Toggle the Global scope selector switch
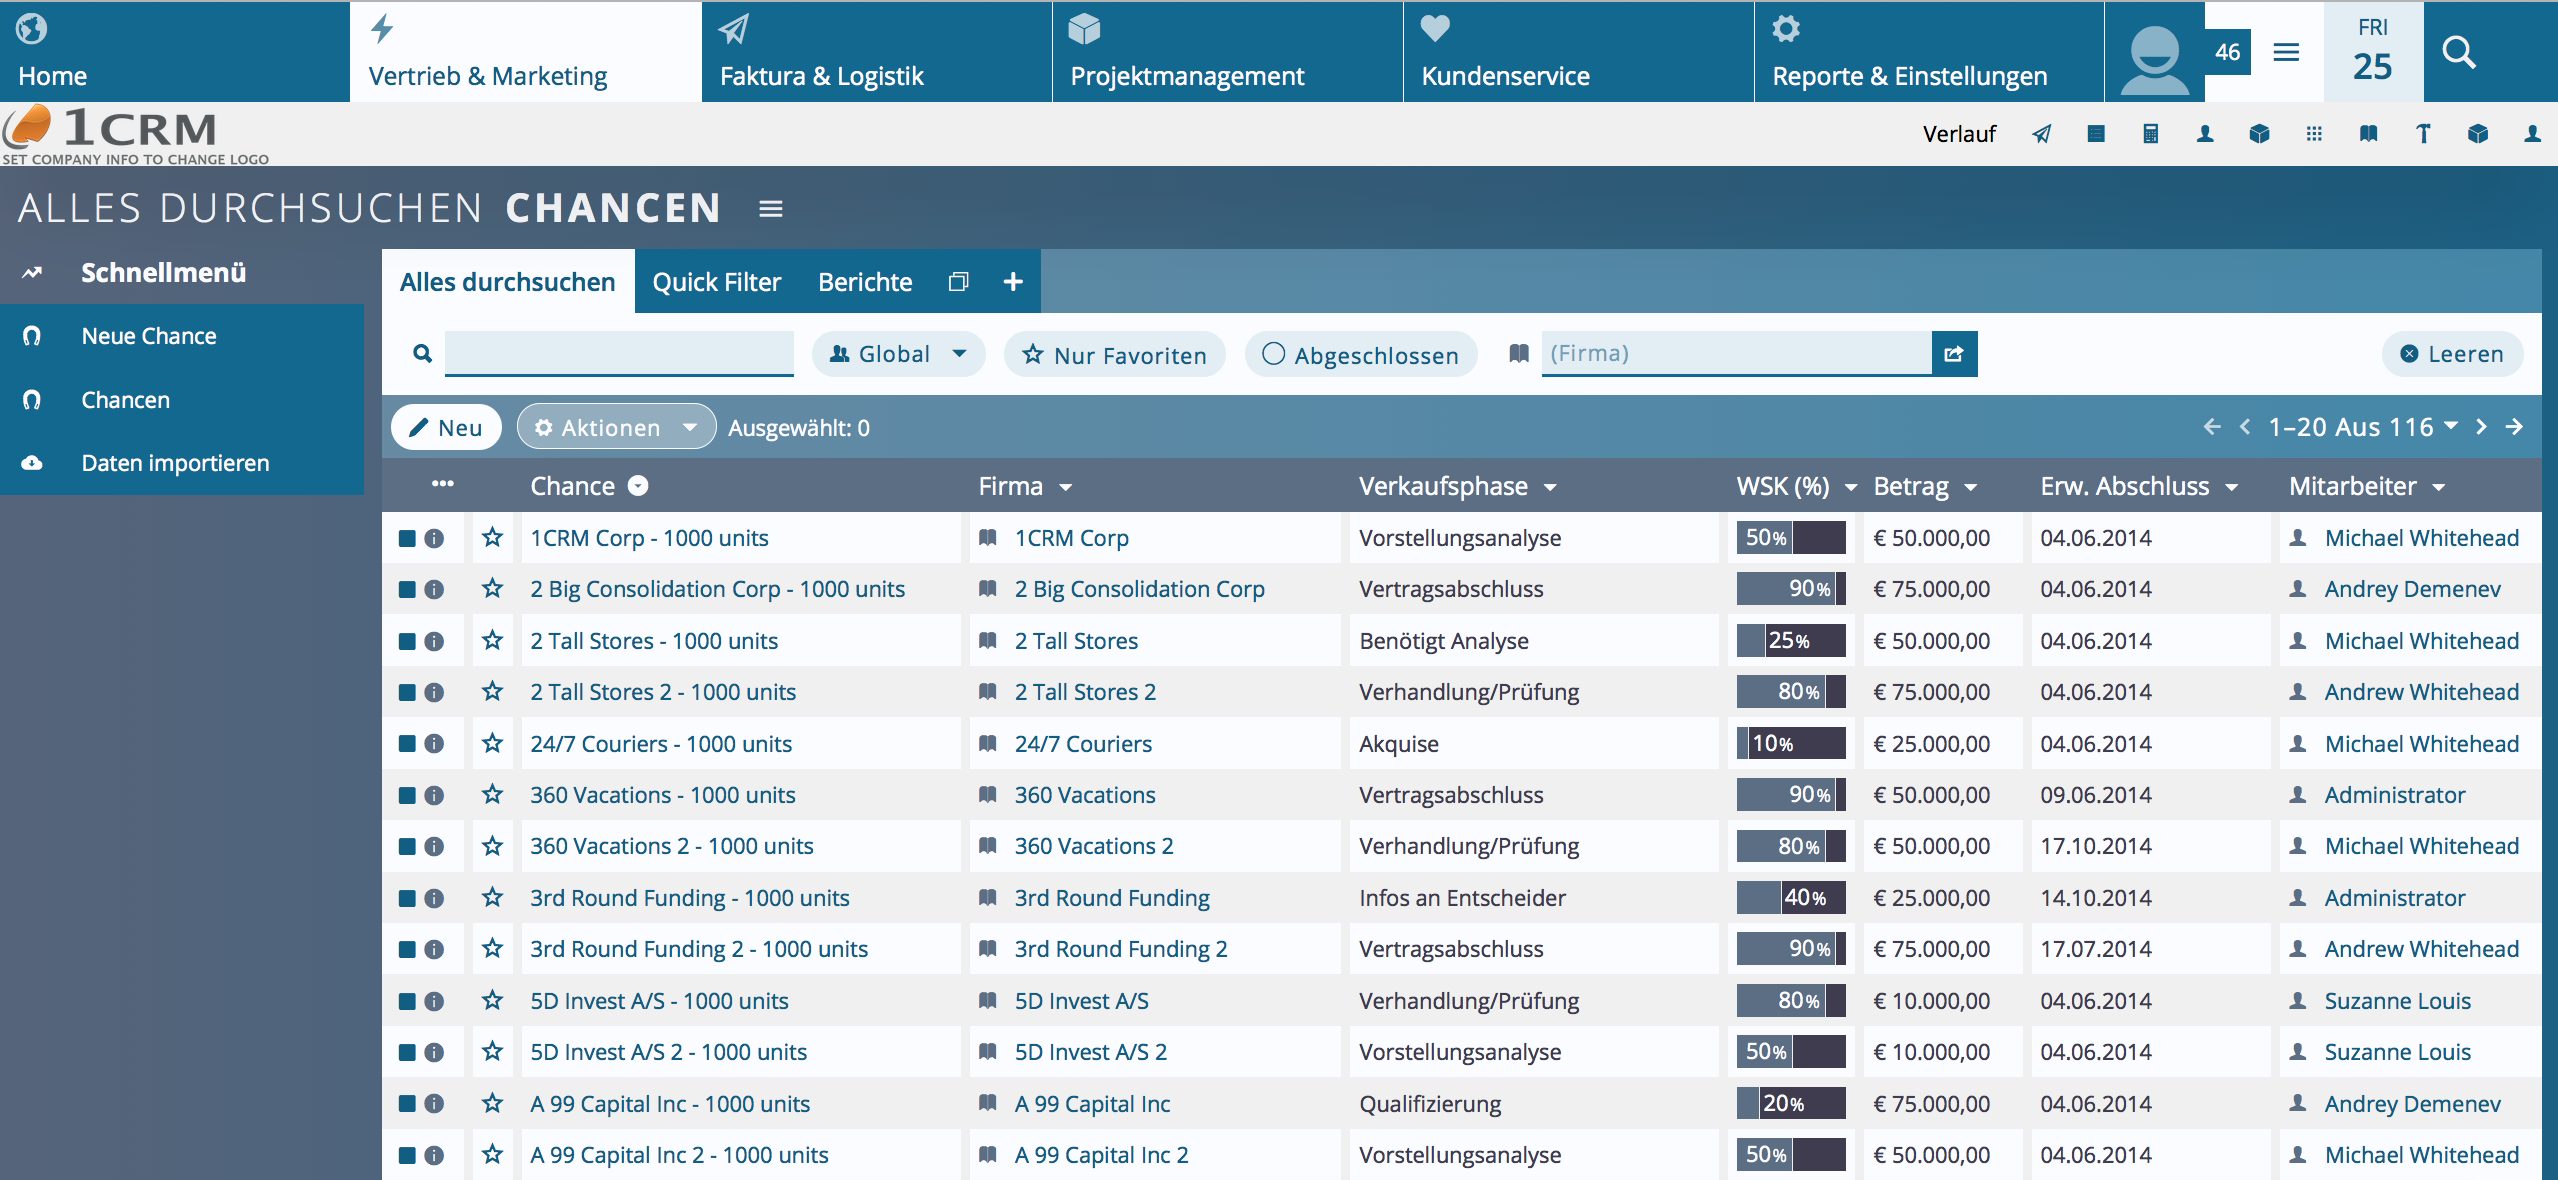This screenshot has height=1180, width=2558. [x=899, y=354]
